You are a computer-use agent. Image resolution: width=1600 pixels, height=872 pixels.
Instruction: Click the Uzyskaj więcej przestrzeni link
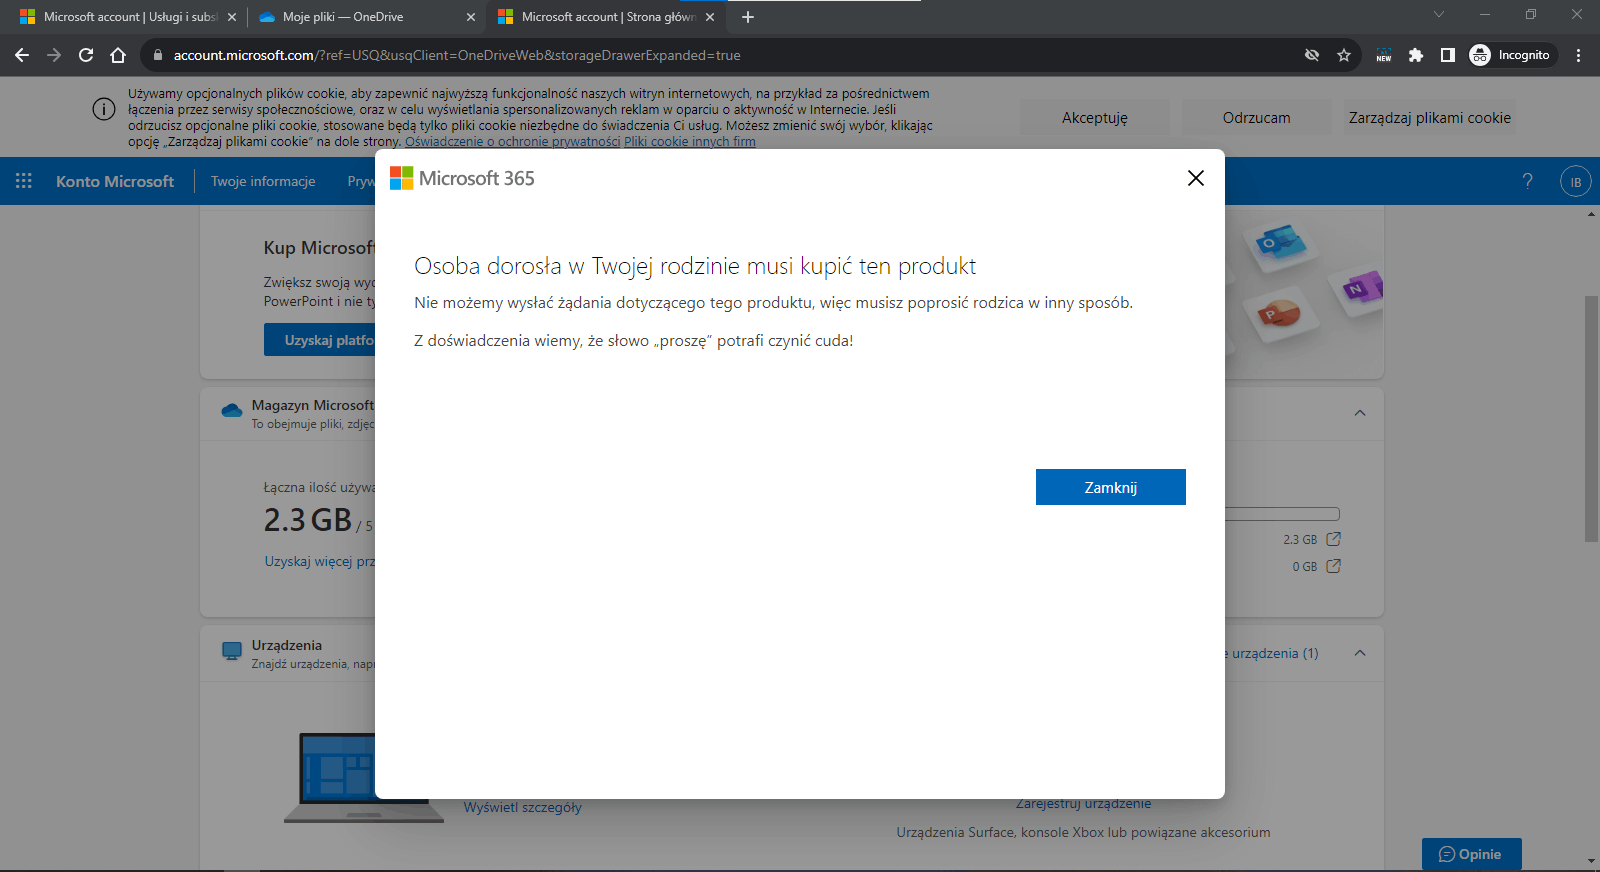tap(320, 561)
